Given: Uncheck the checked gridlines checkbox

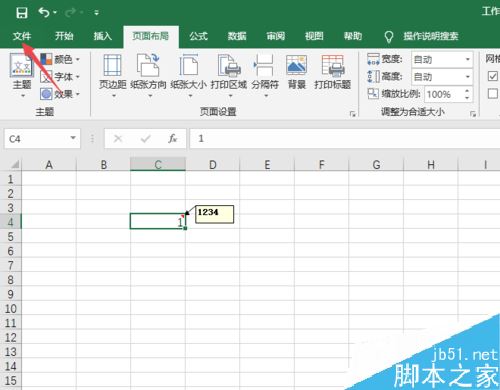Looking at the screenshot, I should (x=493, y=76).
